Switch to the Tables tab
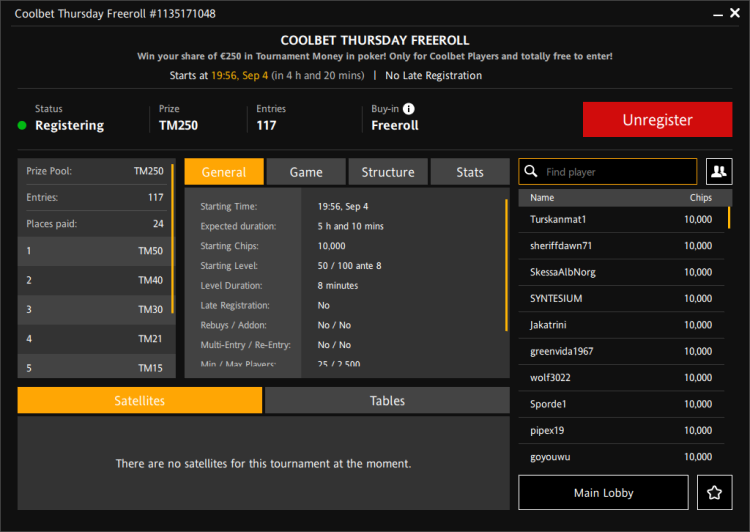This screenshot has height=532, width=750. (387, 400)
